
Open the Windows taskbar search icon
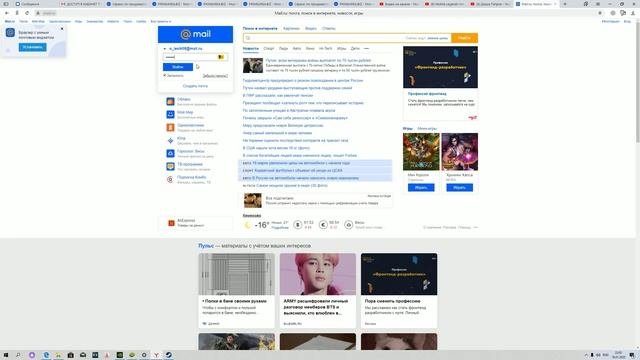tap(18, 355)
